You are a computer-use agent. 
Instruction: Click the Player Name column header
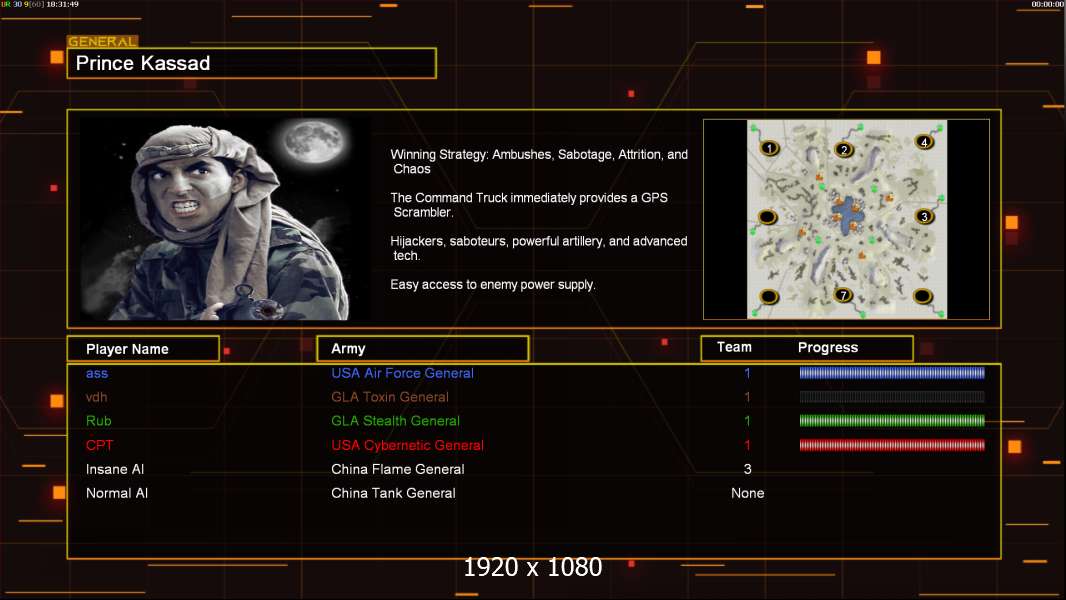[143, 349]
